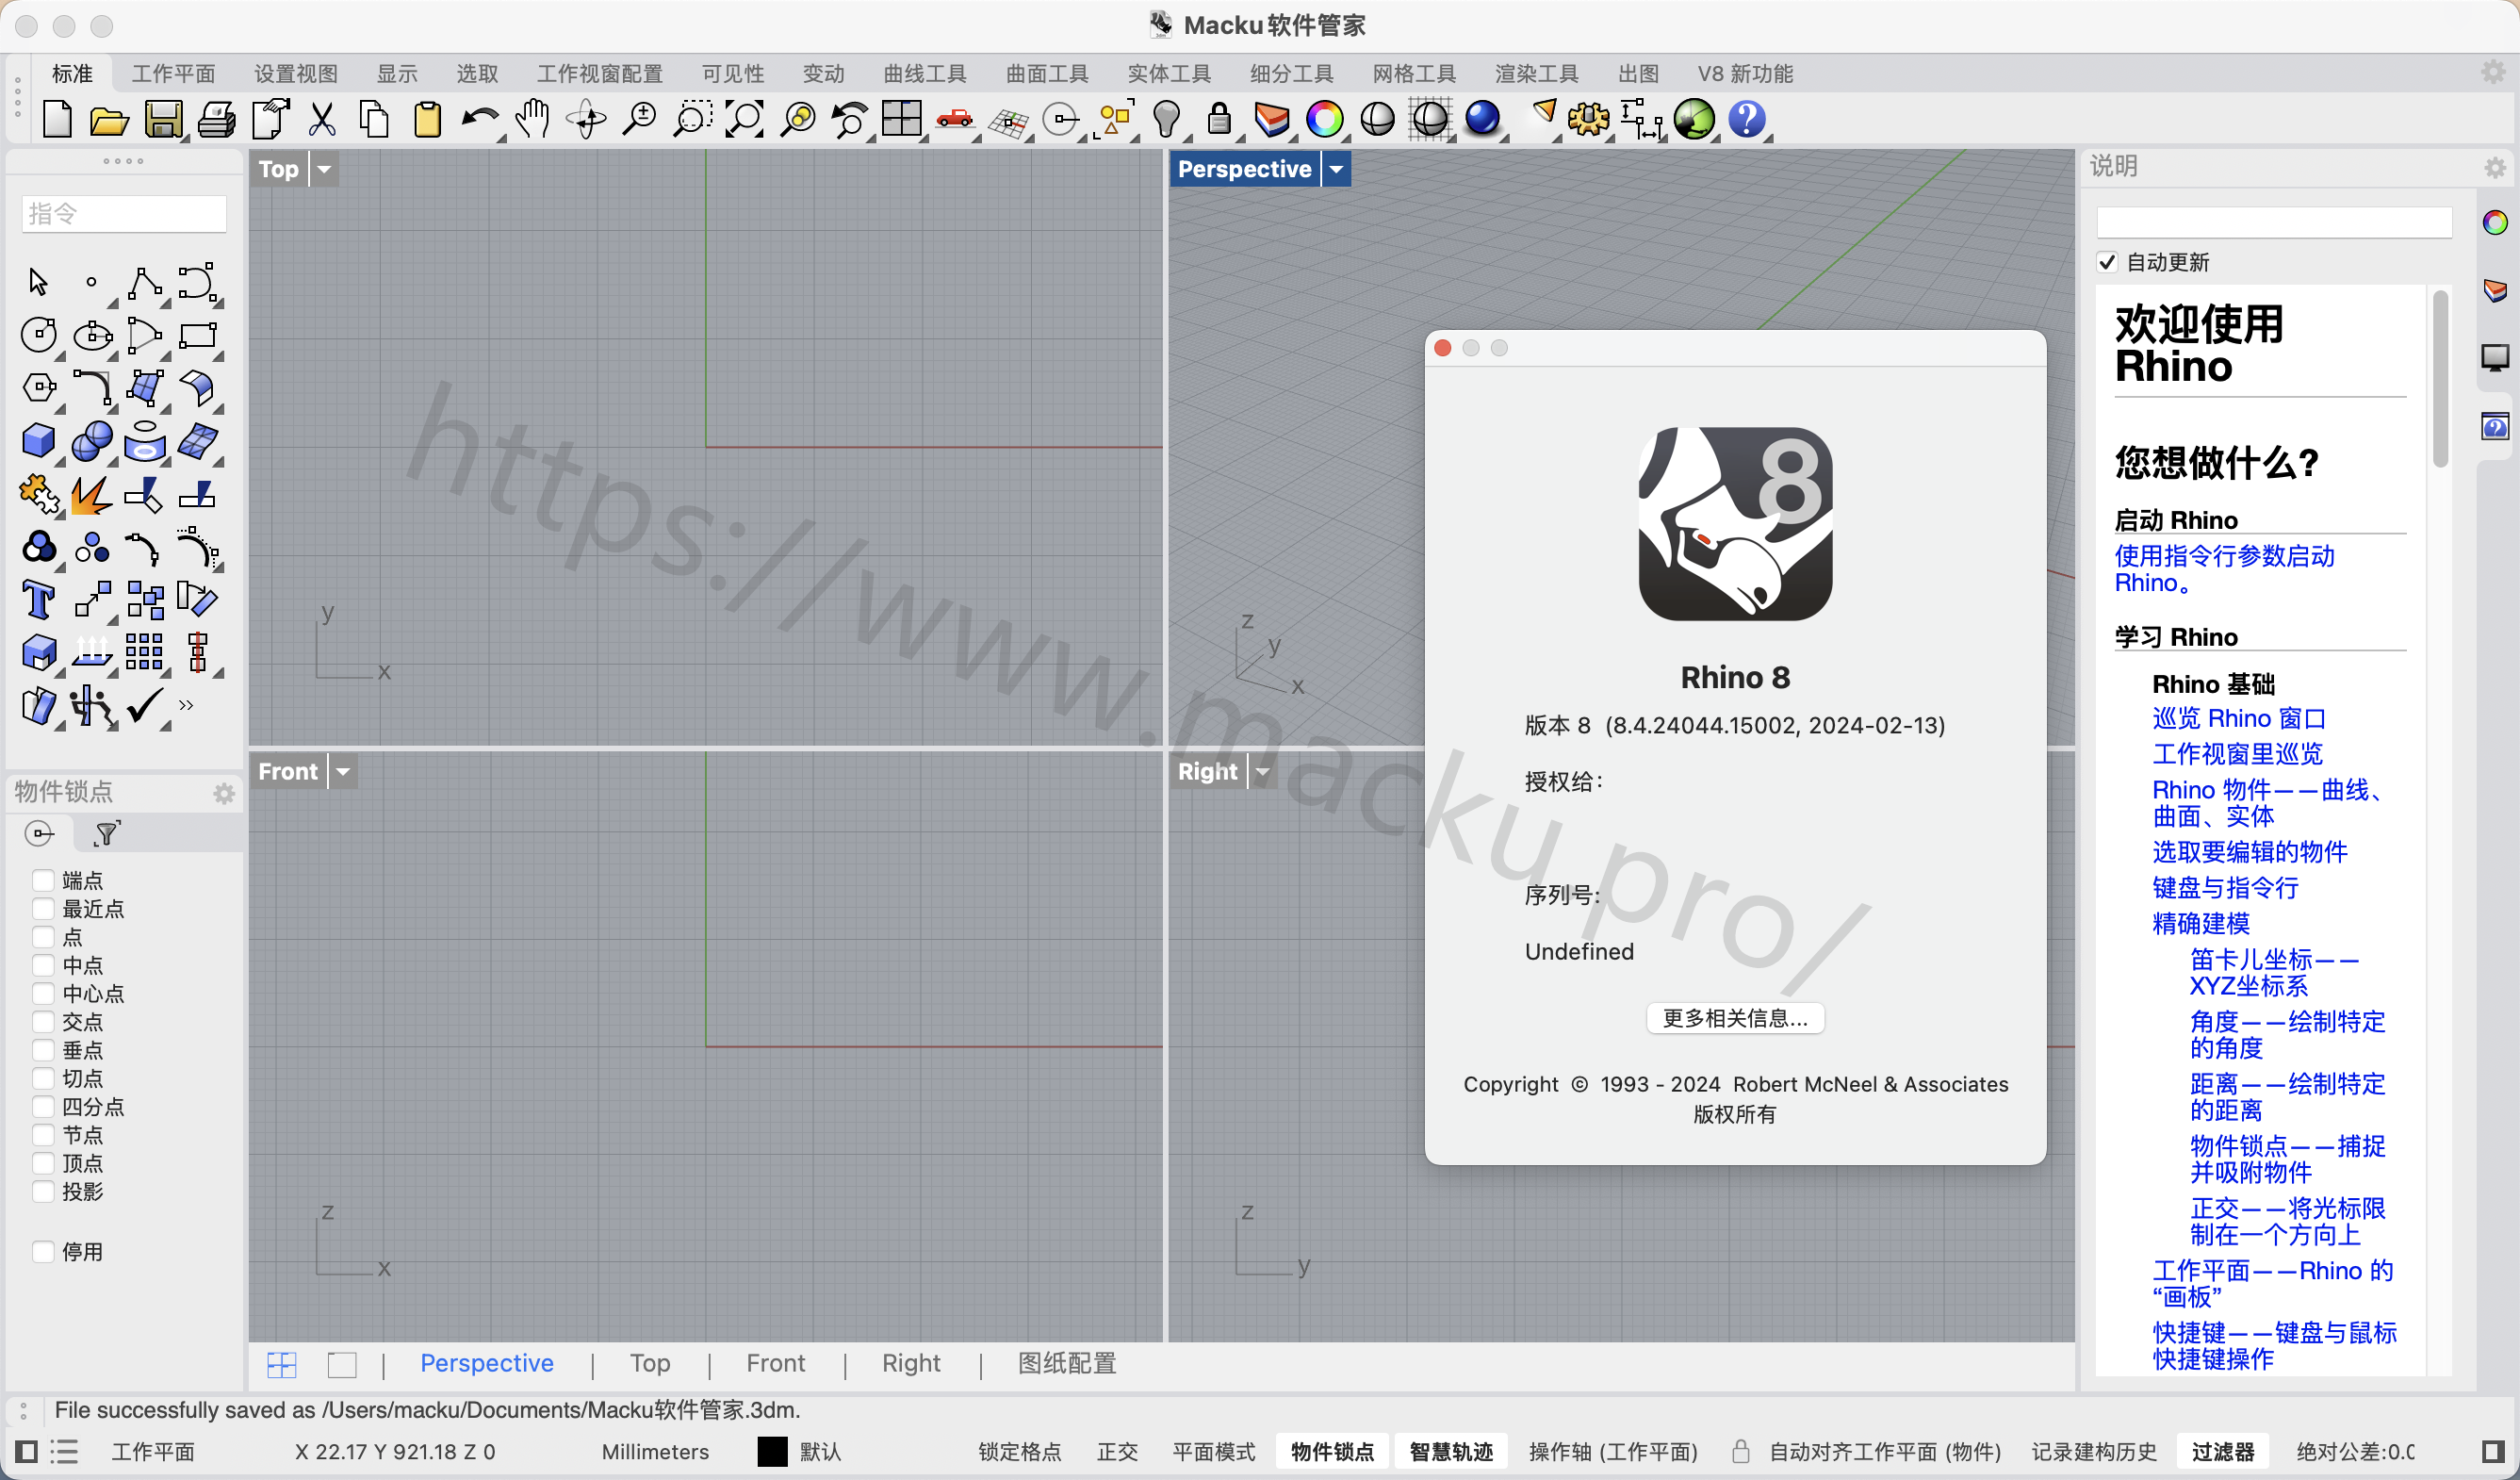
Task: Select the 图纸配置 bottom viewport tab
Action: pyautogui.click(x=1066, y=1363)
